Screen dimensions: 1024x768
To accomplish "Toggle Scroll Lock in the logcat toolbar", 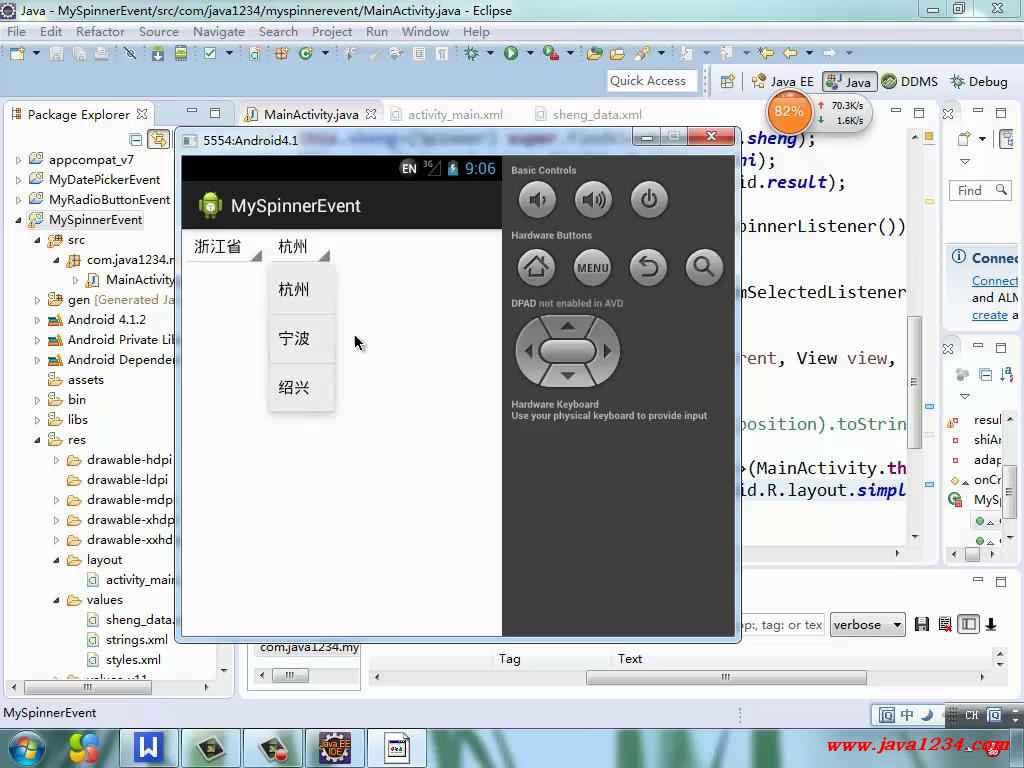I will (991, 624).
